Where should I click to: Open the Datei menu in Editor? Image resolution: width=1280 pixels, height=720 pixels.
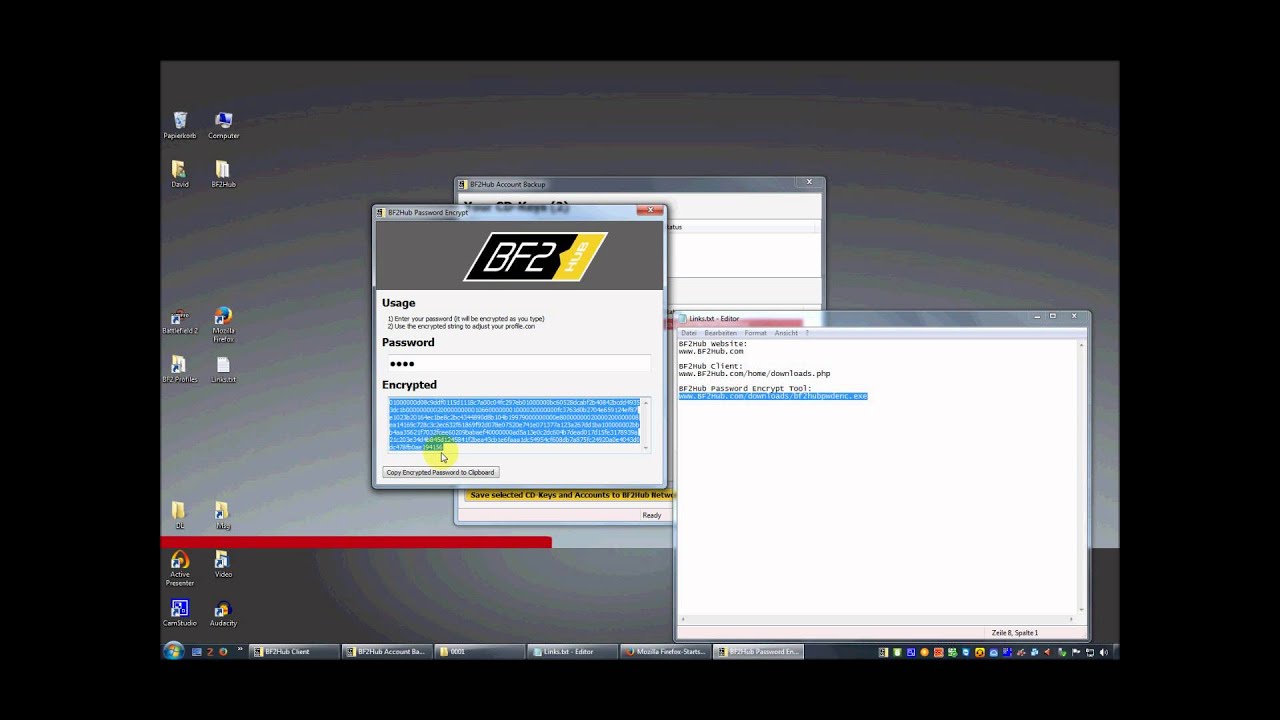tap(689, 333)
